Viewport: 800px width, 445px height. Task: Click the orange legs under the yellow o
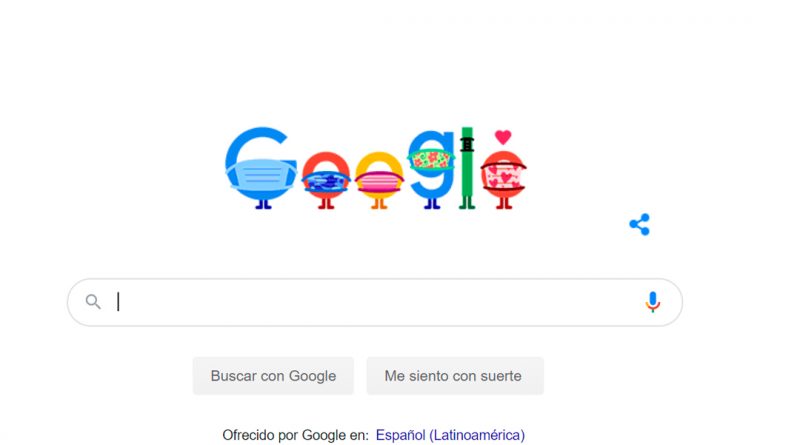(379, 204)
